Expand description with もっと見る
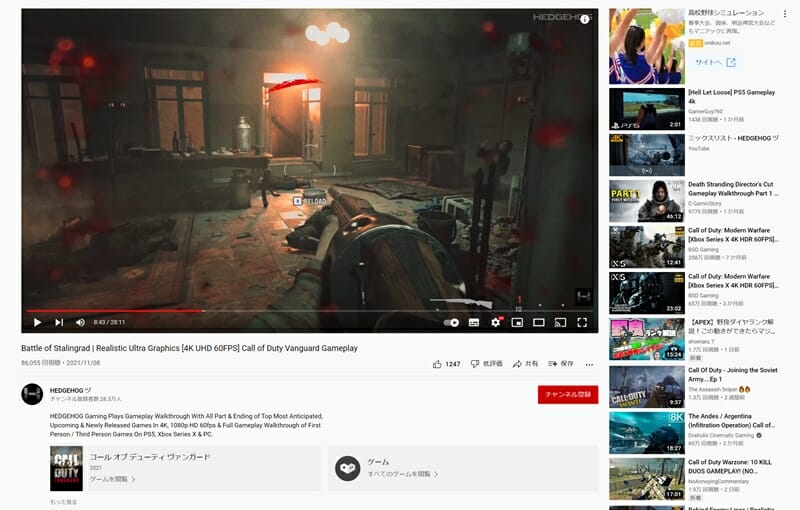 tap(64, 502)
